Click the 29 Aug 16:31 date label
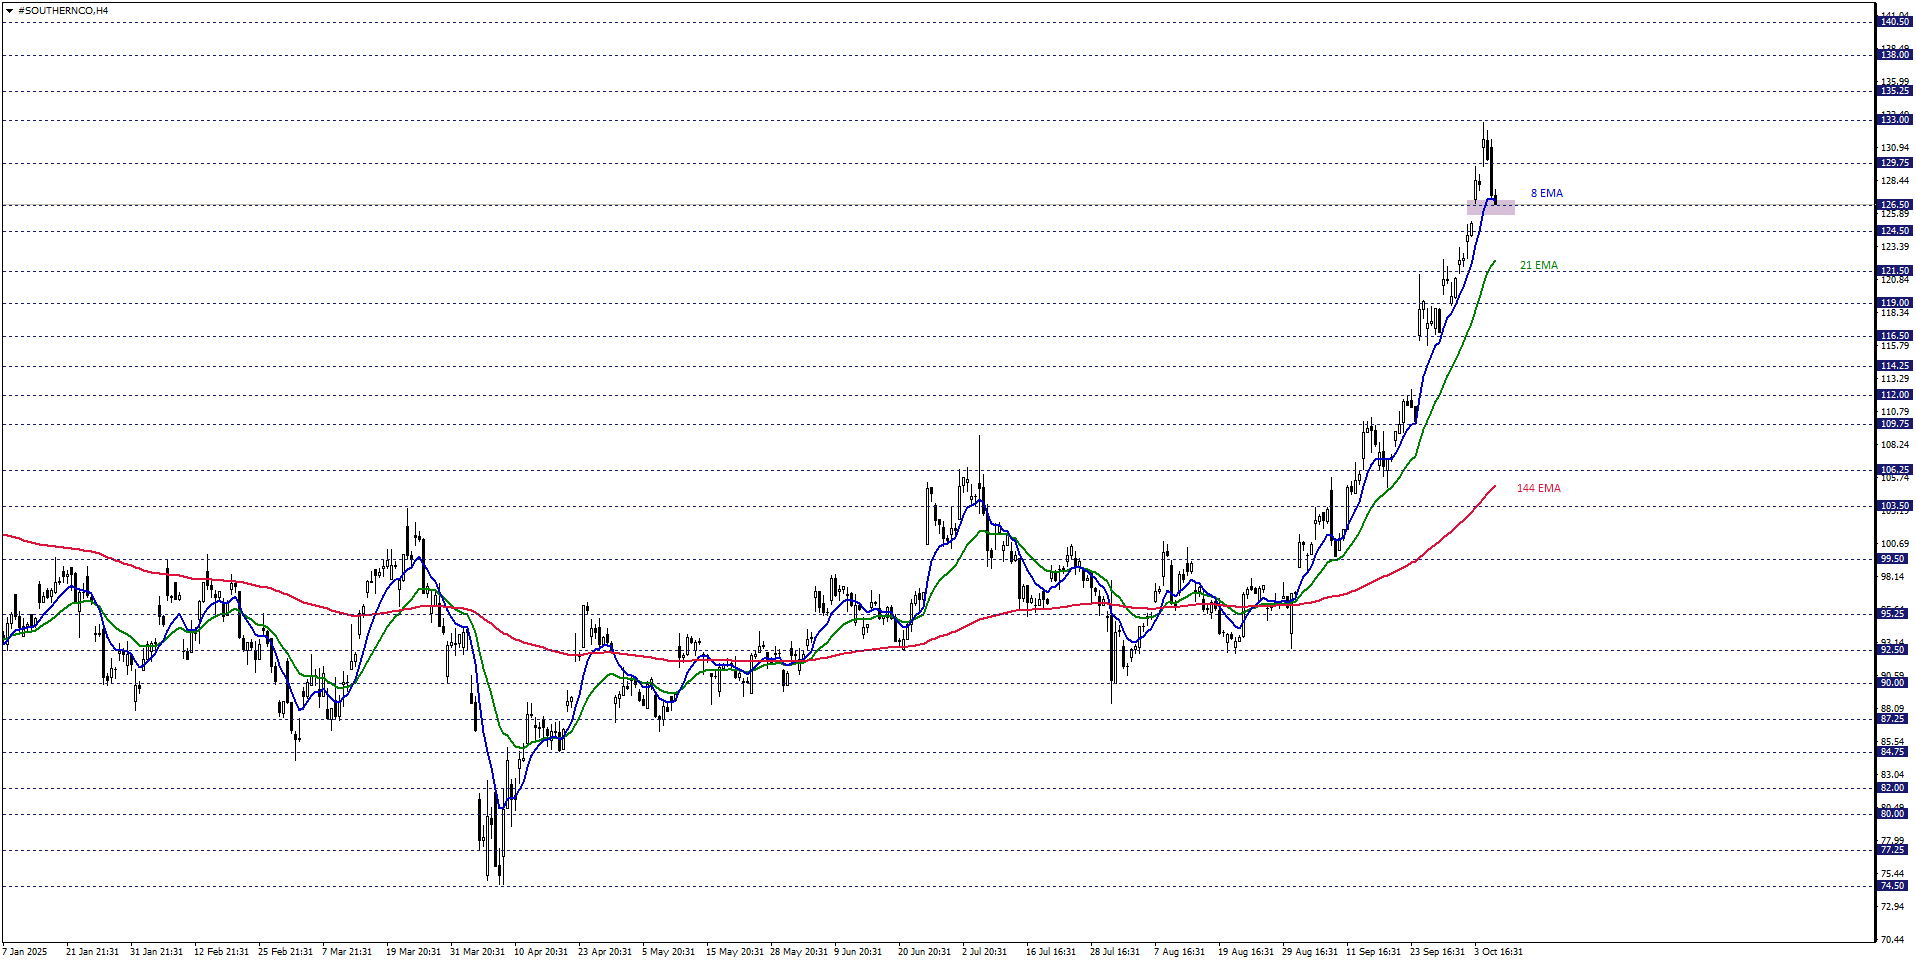 coord(1309,952)
